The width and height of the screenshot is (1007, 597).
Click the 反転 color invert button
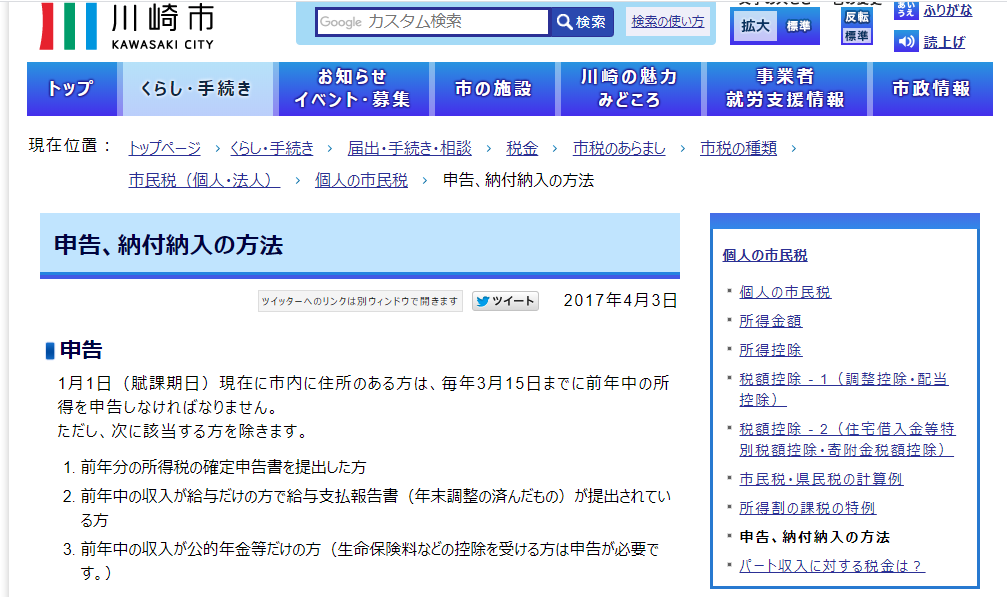click(x=857, y=17)
